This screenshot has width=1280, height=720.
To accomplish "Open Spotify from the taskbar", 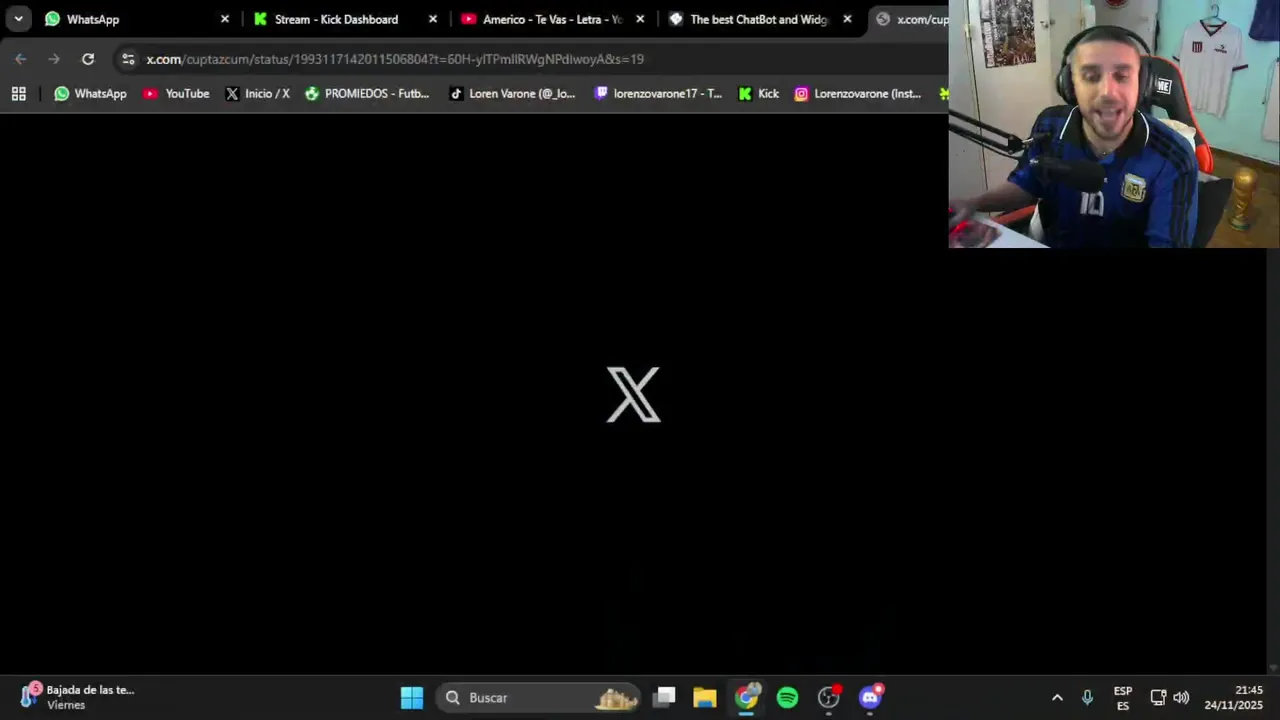I will tap(788, 697).
